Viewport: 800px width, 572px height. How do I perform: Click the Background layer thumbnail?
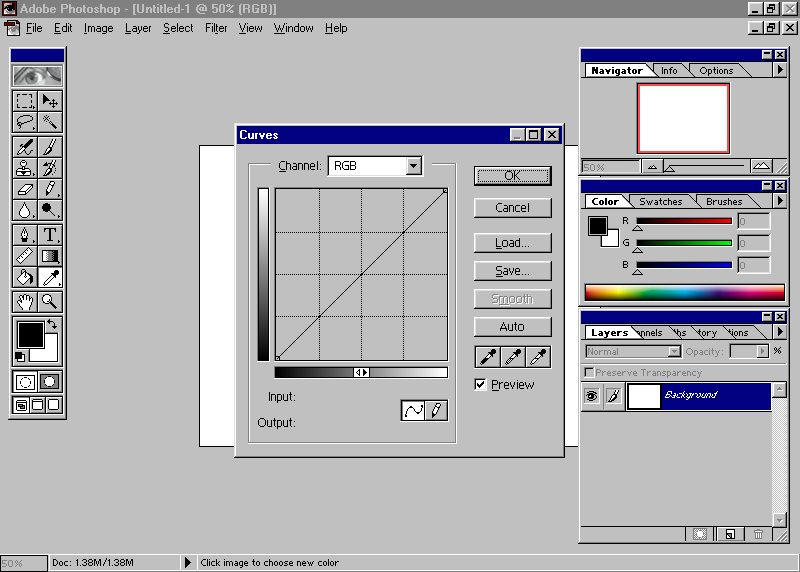(x=643, y=396)
